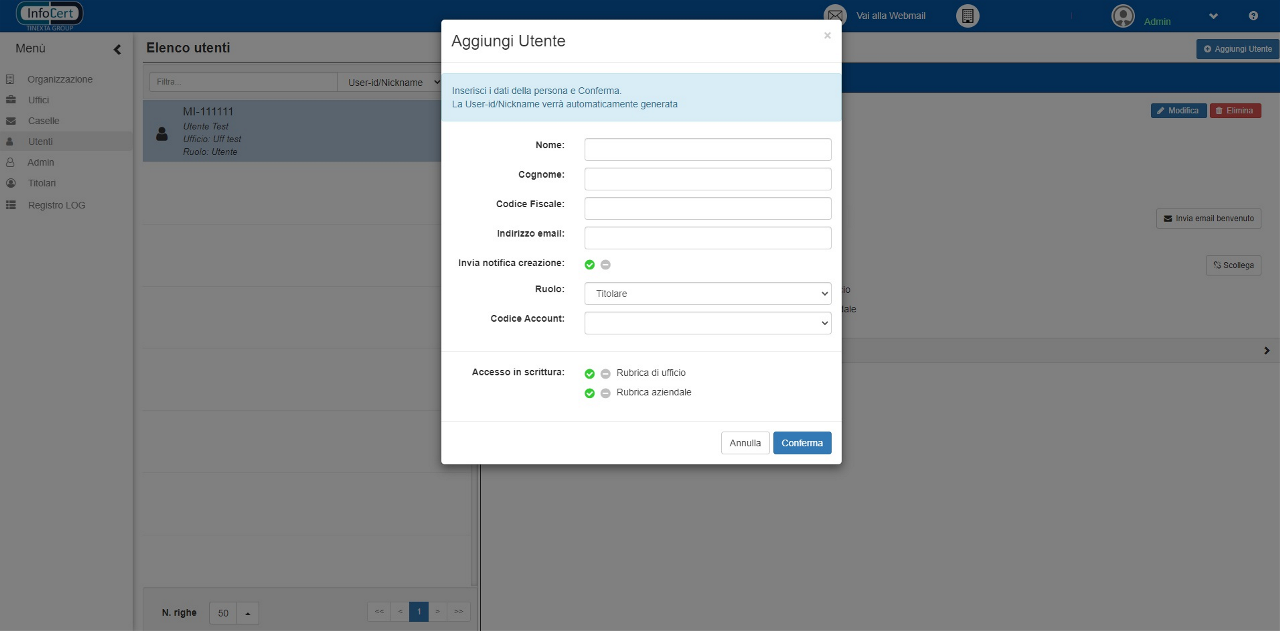
Task: Open the help question mark icon
Action: (1253, 17)
